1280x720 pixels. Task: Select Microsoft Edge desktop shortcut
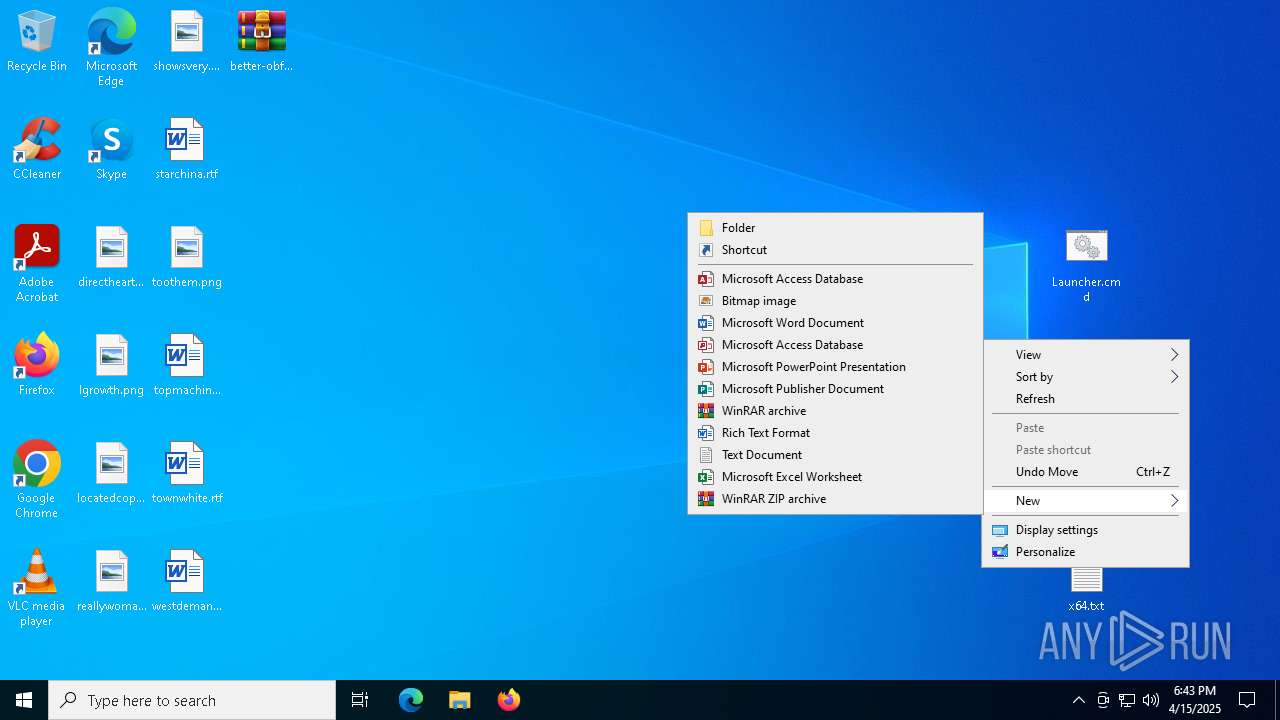111,48
